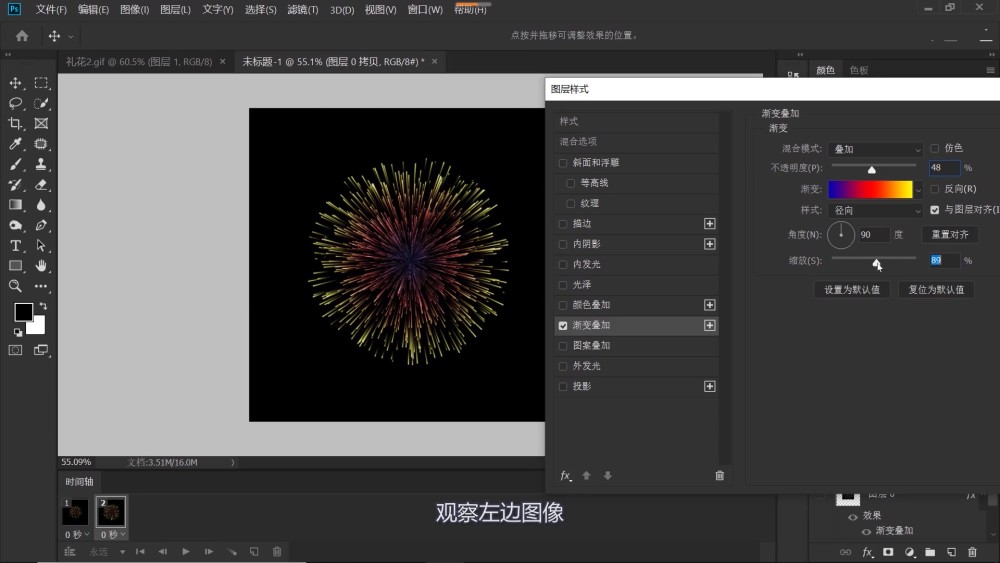1000x563 pixels.
Task: Uncheck 渐变叠加 effect checkbox
Action: coord(563,326)
